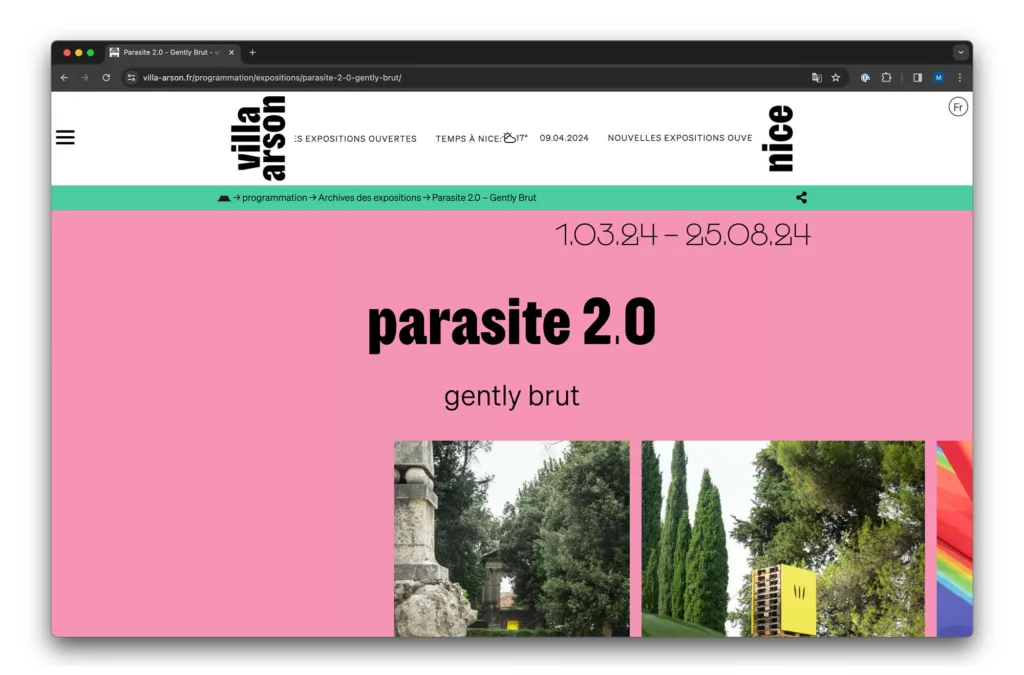
Task: Toggle the browser side panel
Action: (x=917, y=78)
